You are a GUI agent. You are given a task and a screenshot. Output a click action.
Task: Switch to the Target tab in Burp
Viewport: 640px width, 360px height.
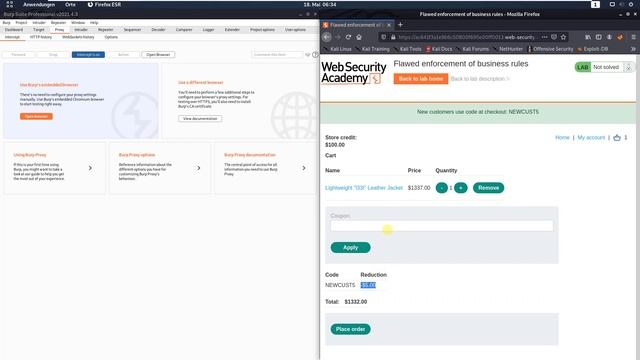[x=39, y=30]
